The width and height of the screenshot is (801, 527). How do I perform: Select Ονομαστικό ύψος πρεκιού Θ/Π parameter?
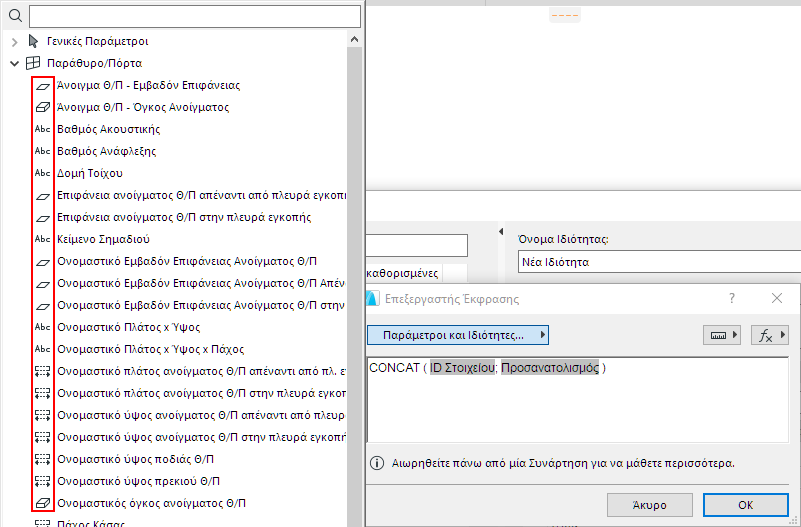pyautogui.click(x=138, y=481)
